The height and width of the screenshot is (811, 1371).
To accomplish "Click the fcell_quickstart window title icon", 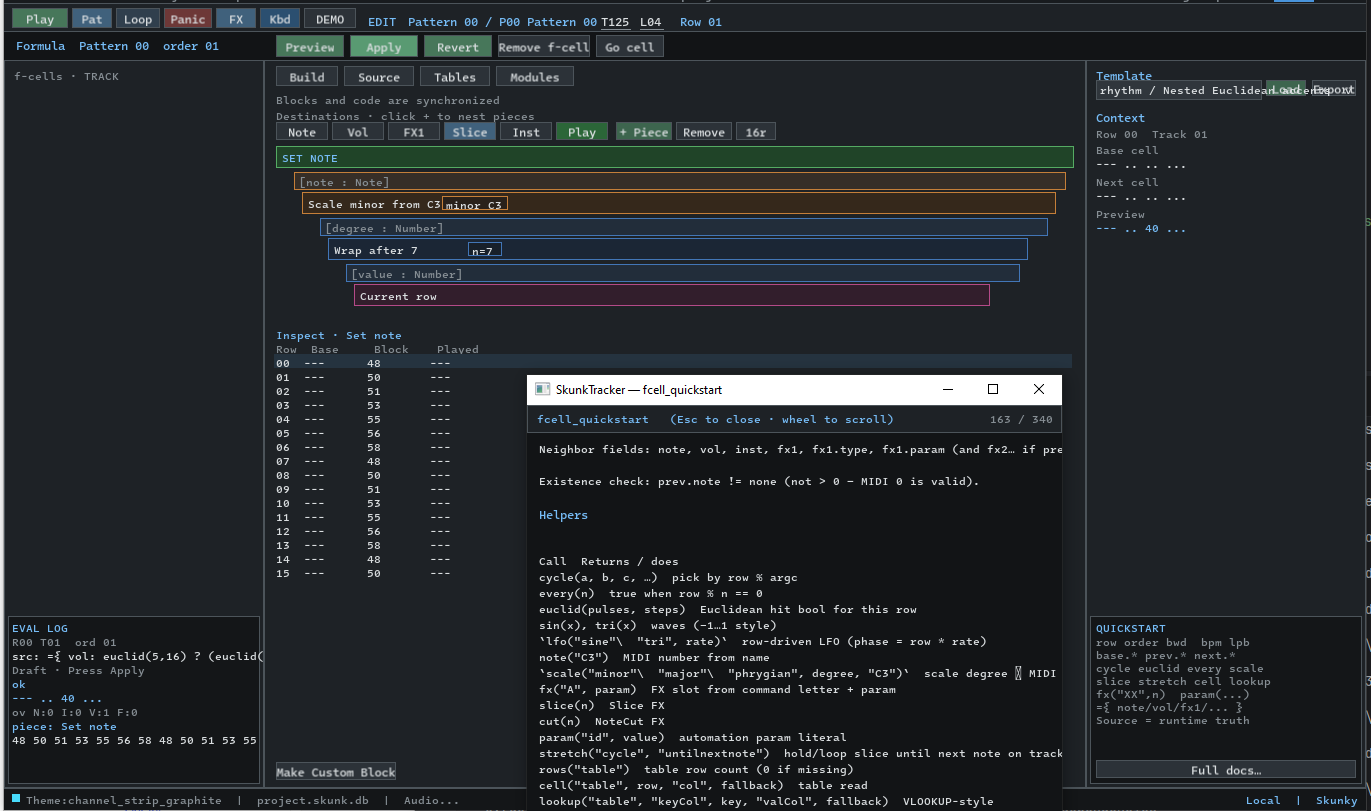I will click(542, 389).
